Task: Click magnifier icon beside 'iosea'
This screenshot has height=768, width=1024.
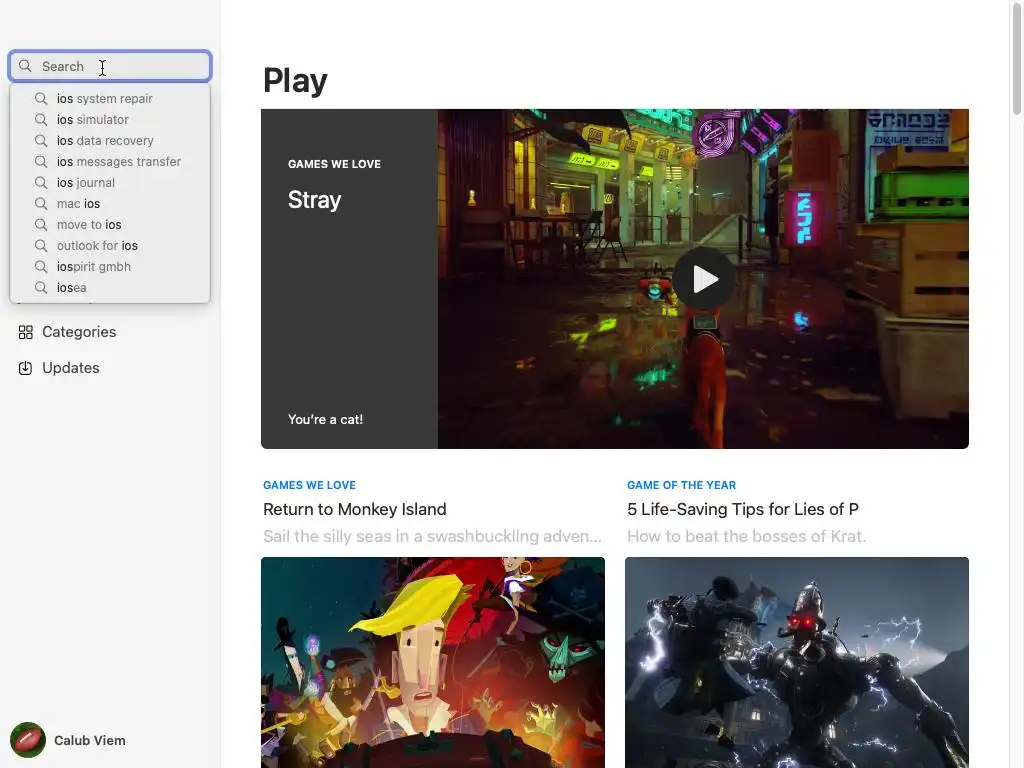Action: coord(41,287)
